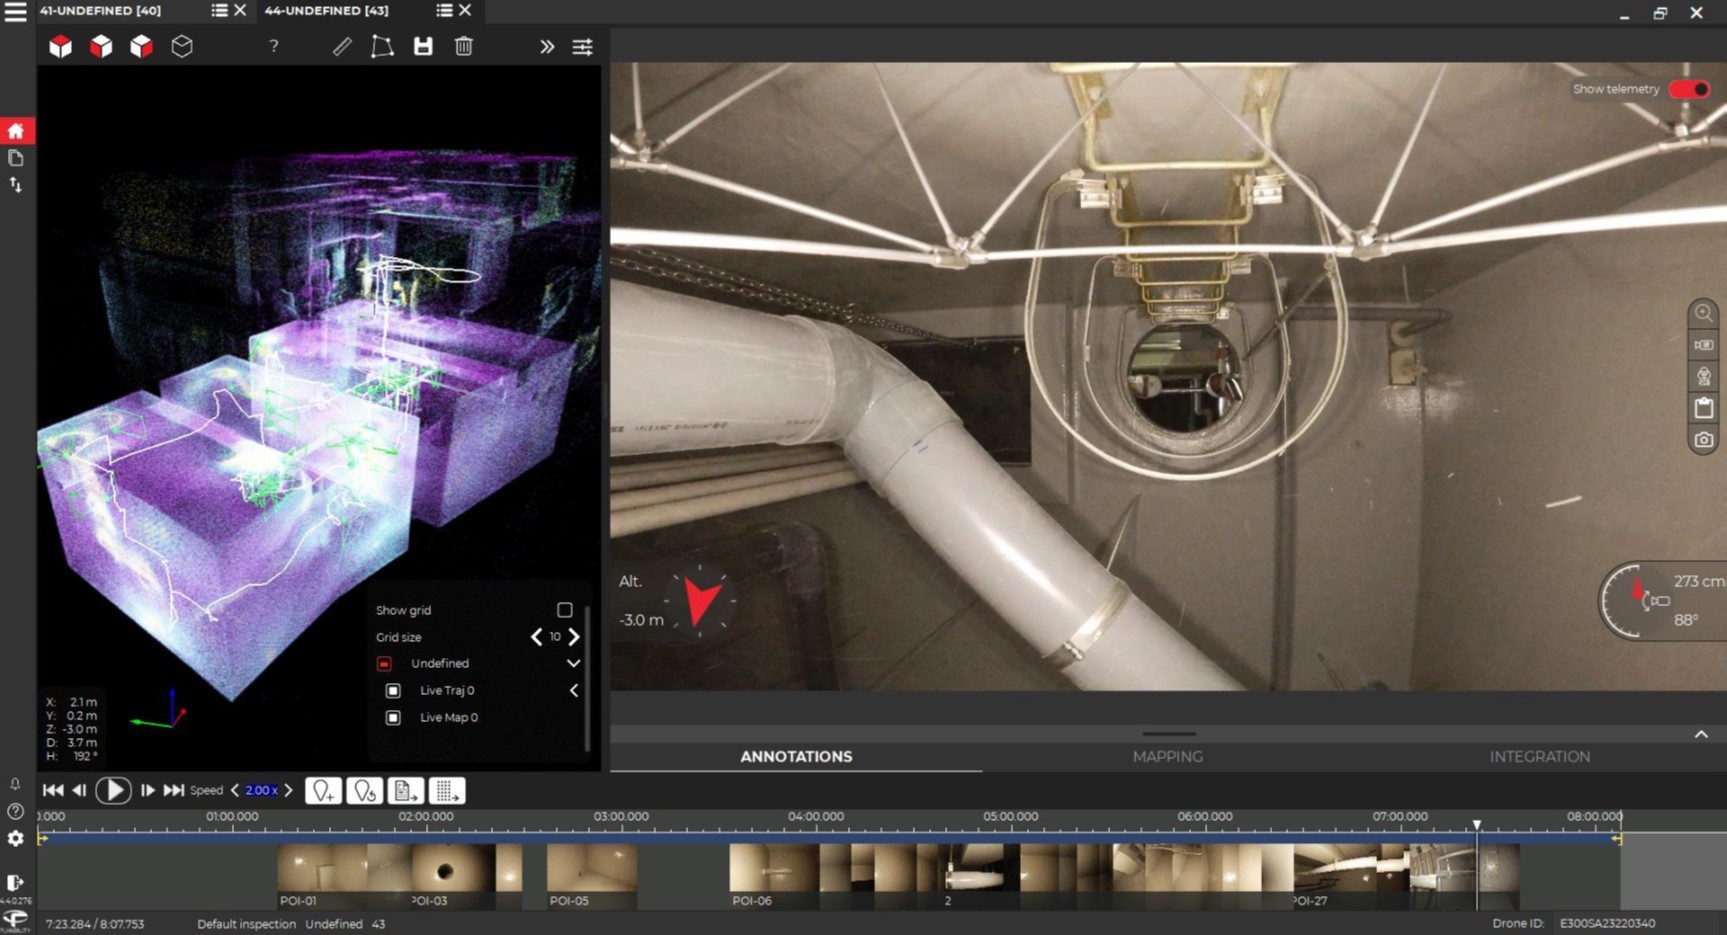
Task: Increase grid size with right arrow
Action: point(574,637)
